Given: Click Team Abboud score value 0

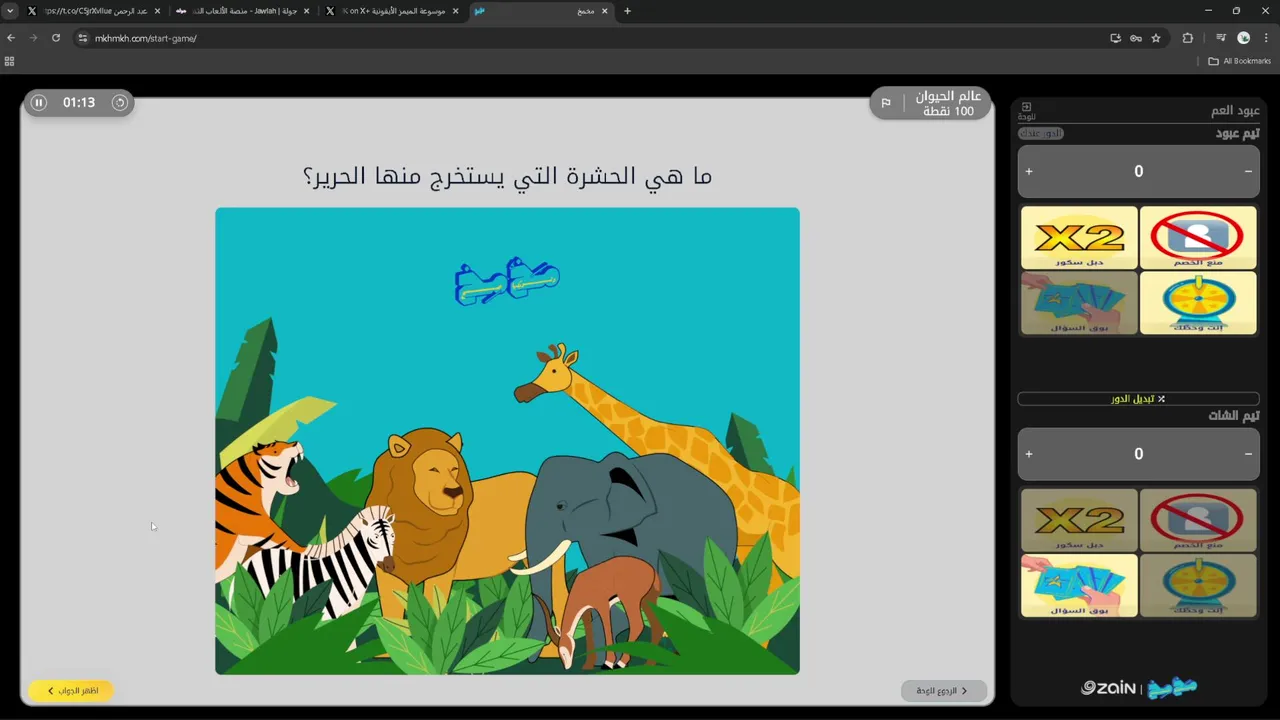Looking at the screenshot, I should click(1138, 171).
